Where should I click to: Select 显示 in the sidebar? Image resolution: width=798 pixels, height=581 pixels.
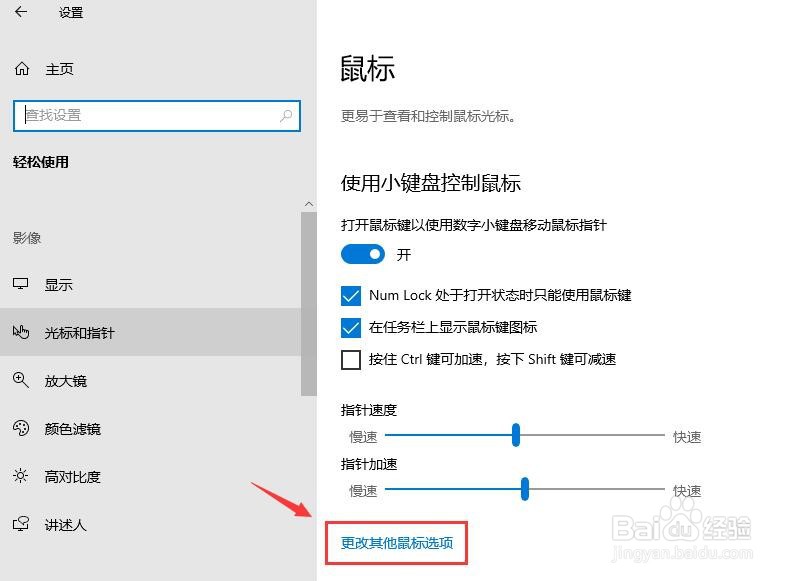(x=151, y=284)
